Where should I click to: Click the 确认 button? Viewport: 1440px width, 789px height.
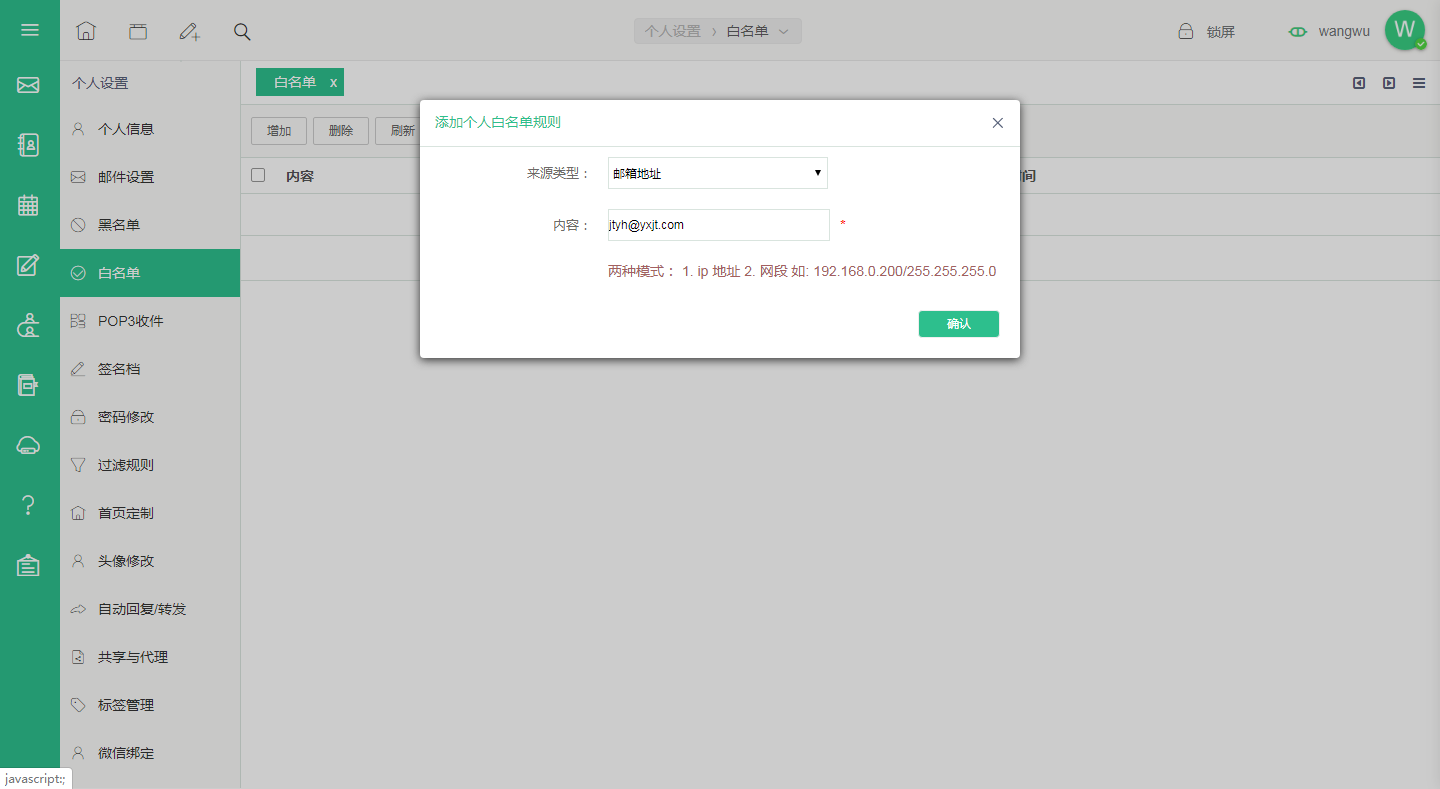tap(958, 324)
